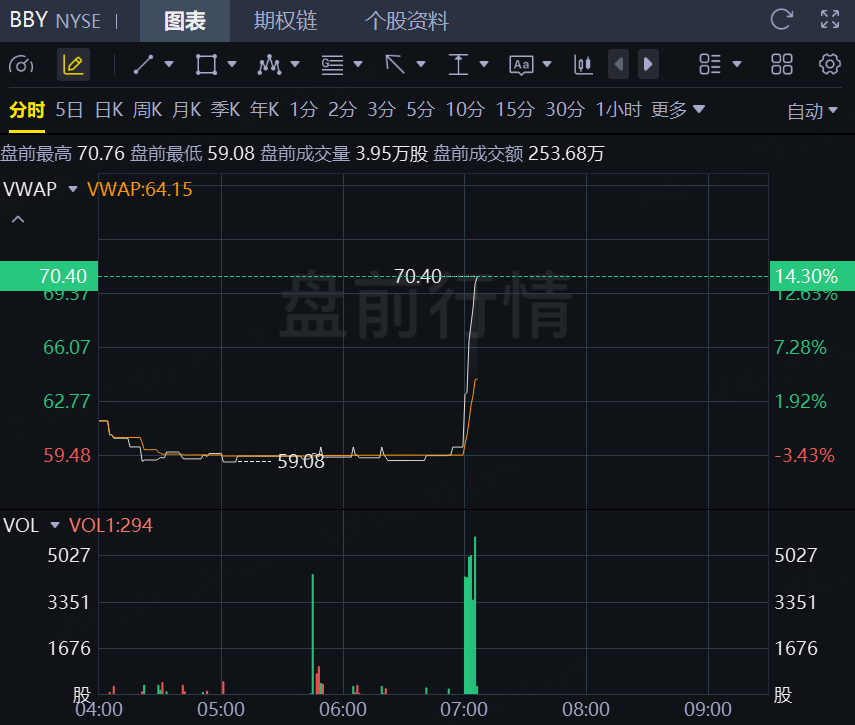Click the 盘前成交额 253.68万 text
This screenshot has height=725, width=855.
(519, 153)
